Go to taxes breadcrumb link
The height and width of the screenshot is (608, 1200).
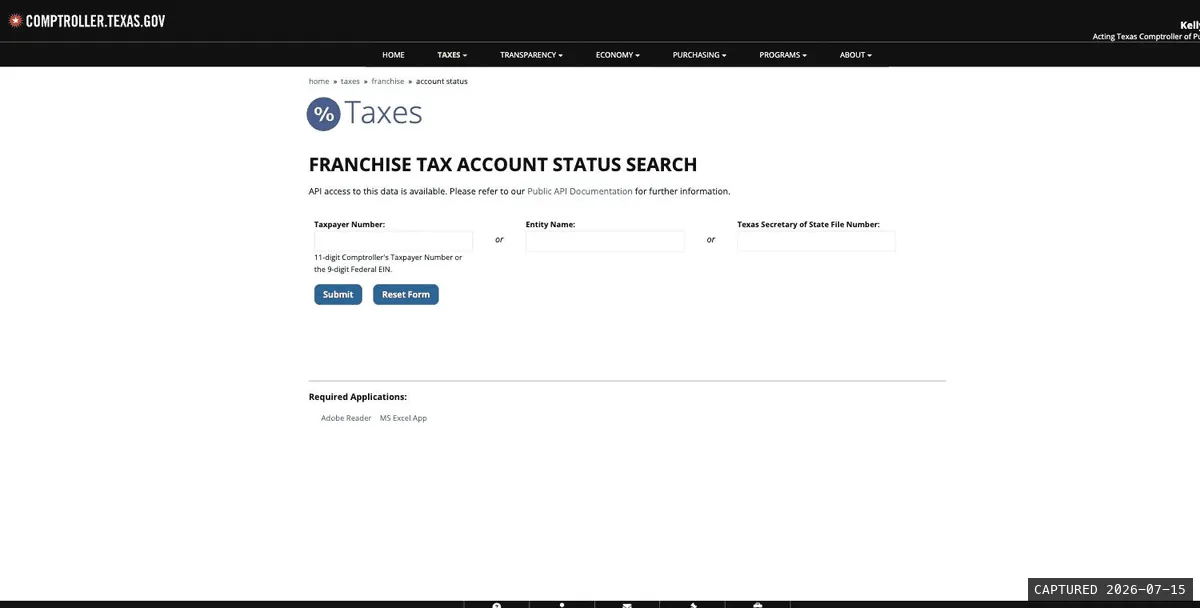coord(350,81)
